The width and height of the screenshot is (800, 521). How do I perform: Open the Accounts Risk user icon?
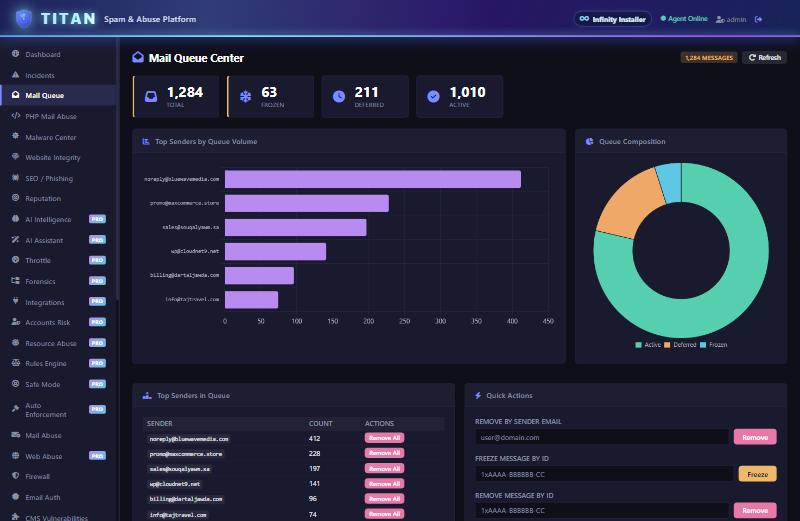coord(15,321)
